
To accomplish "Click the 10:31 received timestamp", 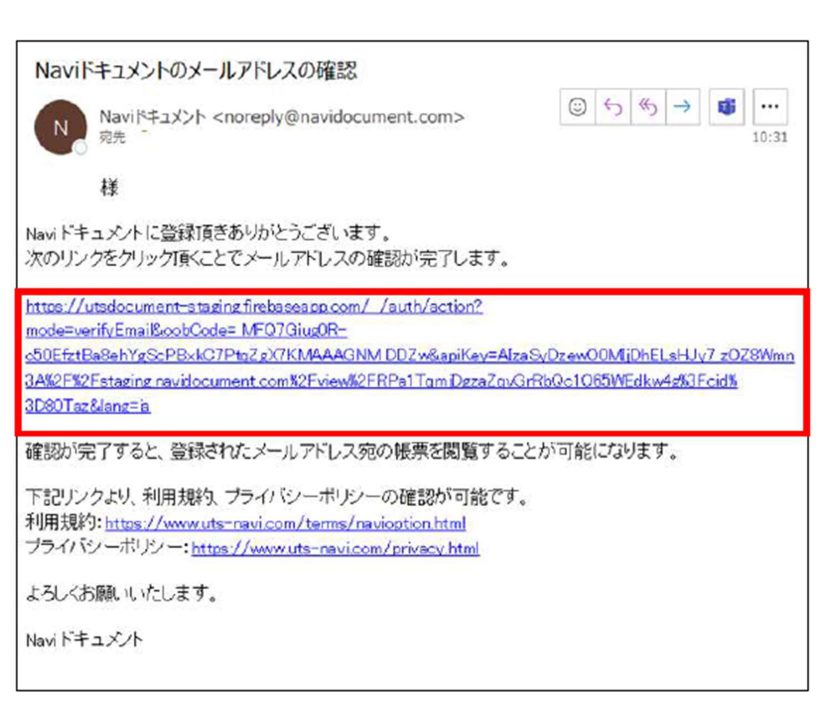I will pos(769,137).
